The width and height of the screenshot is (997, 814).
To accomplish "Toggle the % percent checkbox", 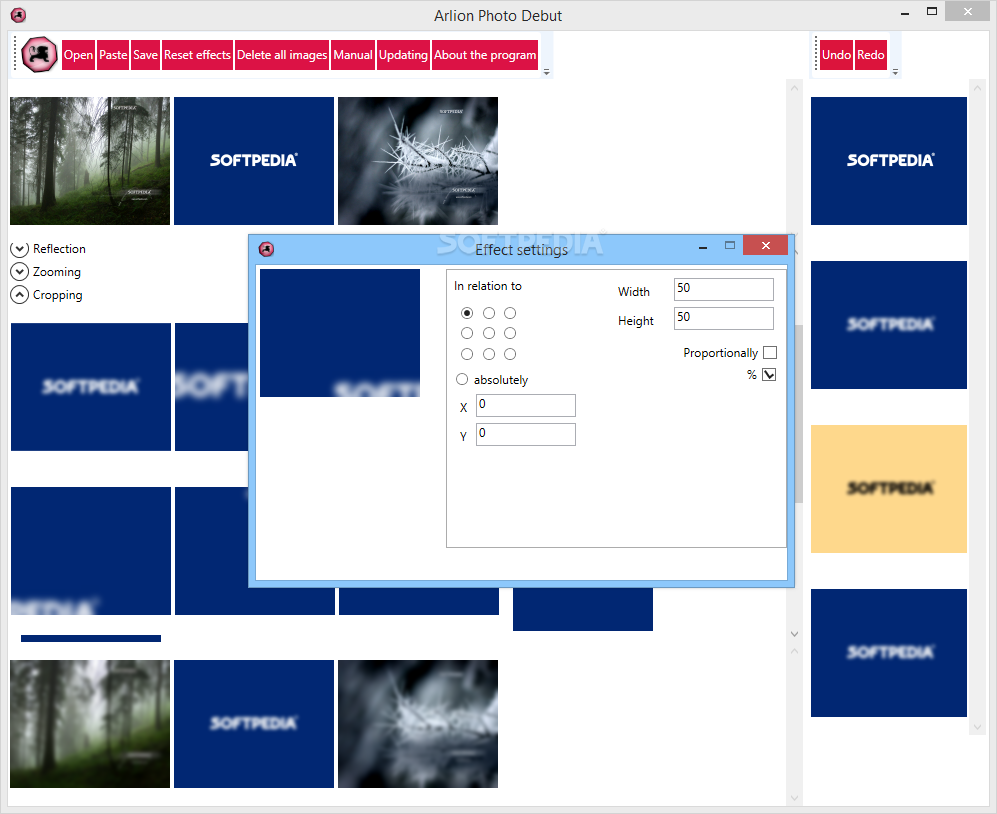I will point(769,375).
